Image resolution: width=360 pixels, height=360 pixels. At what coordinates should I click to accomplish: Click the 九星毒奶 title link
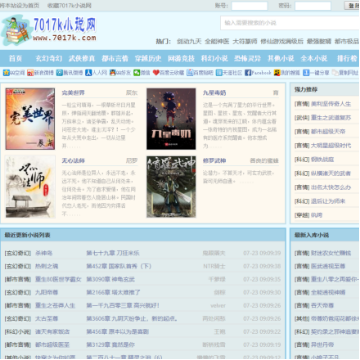point(214,93)
